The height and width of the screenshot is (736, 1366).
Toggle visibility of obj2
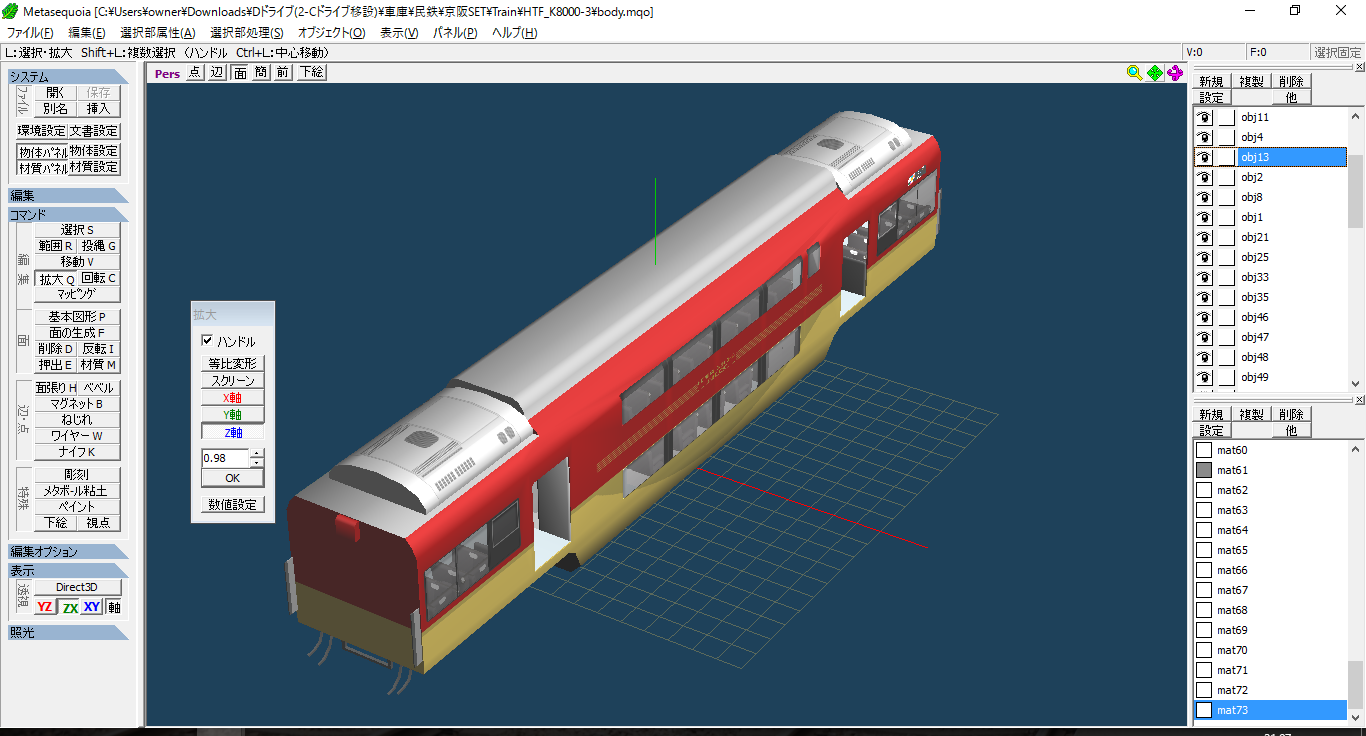click(1204, 177)
